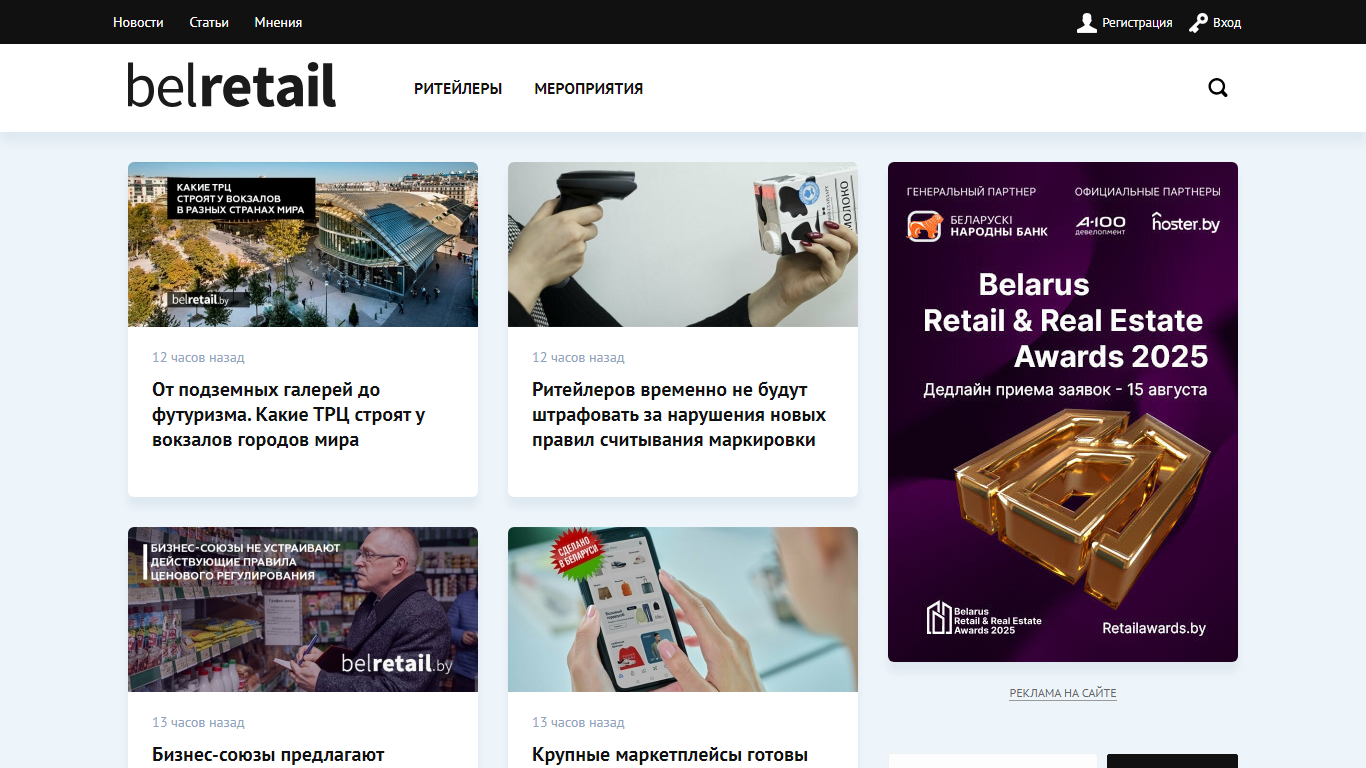Click the milk carton scanner thumbnail

coord(683,244)
